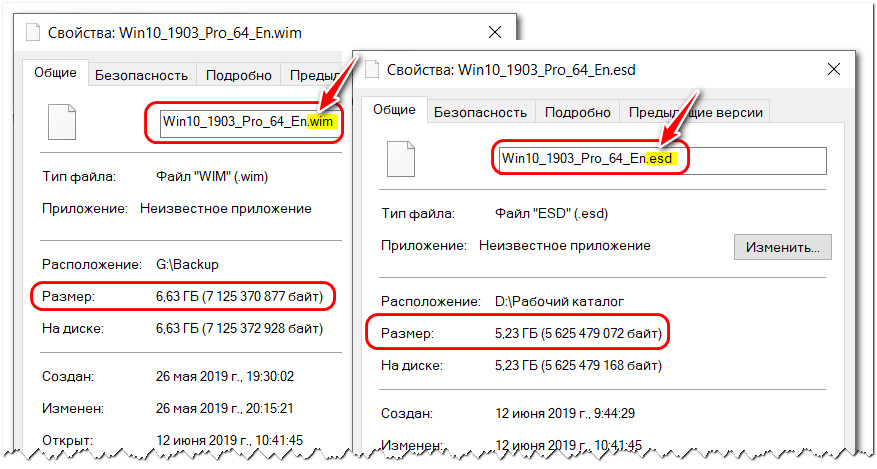Select the text Файл "ESD" (.esd)
Image resolution: width=877 pixels, height=469 pixels.
pos(551,214)
